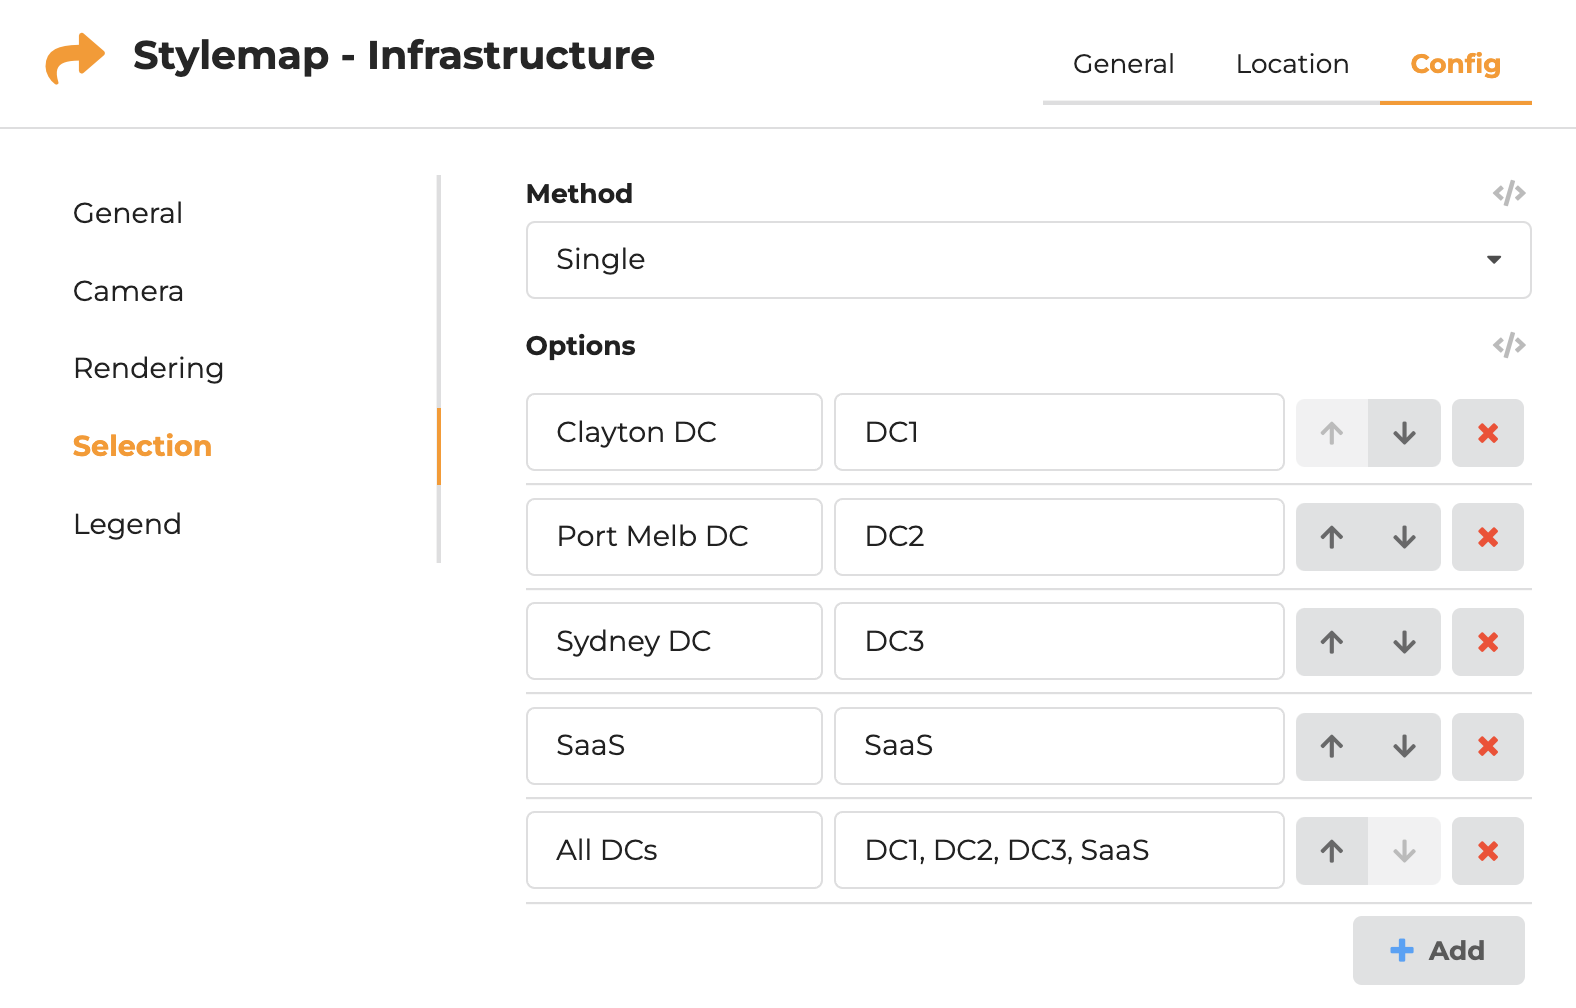Click the orange back arrow icon
The height and width of the screenshot is (1008, 1576).
75,58
